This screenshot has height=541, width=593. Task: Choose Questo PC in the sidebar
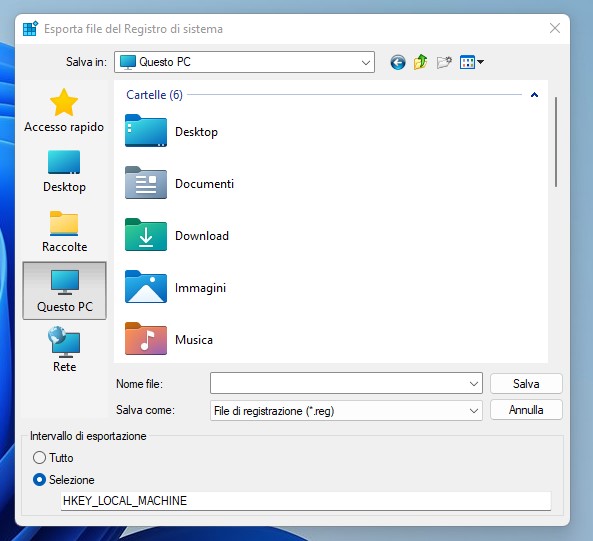pyautogui.click(x=64, y=291)
